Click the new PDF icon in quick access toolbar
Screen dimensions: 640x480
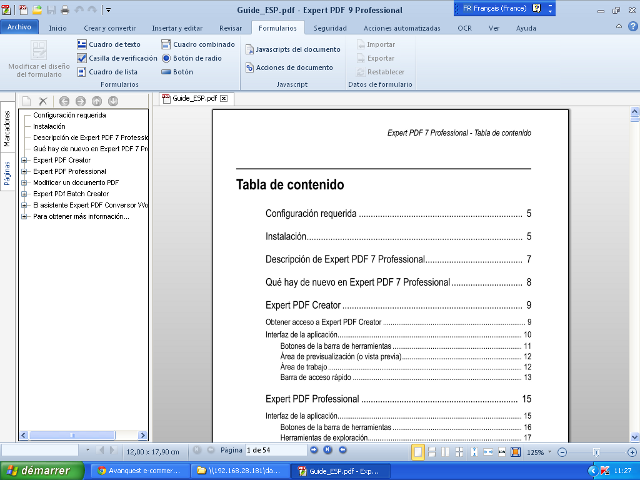click(x=23, y=10)
